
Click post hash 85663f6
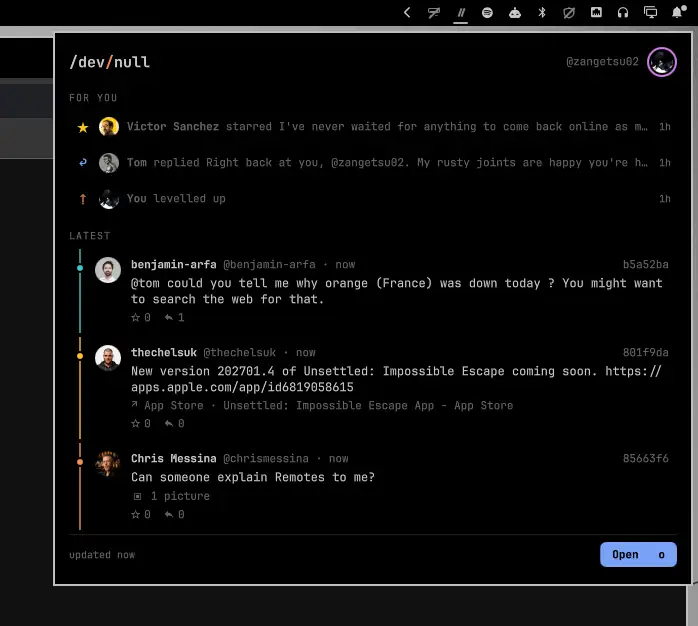[x=645, y=459]
